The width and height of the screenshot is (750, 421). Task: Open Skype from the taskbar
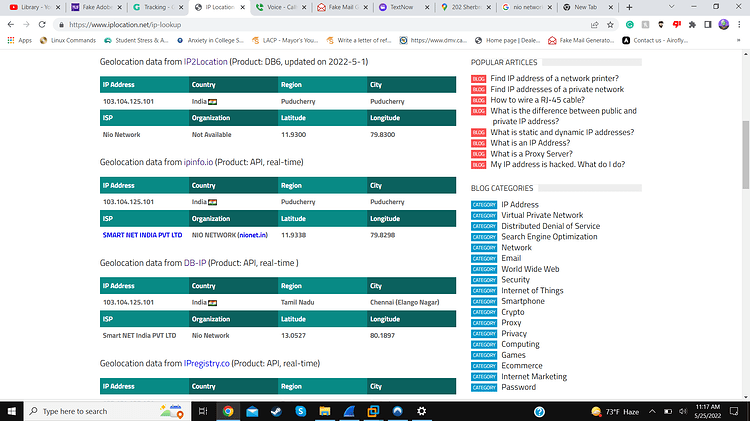(300, 411)
